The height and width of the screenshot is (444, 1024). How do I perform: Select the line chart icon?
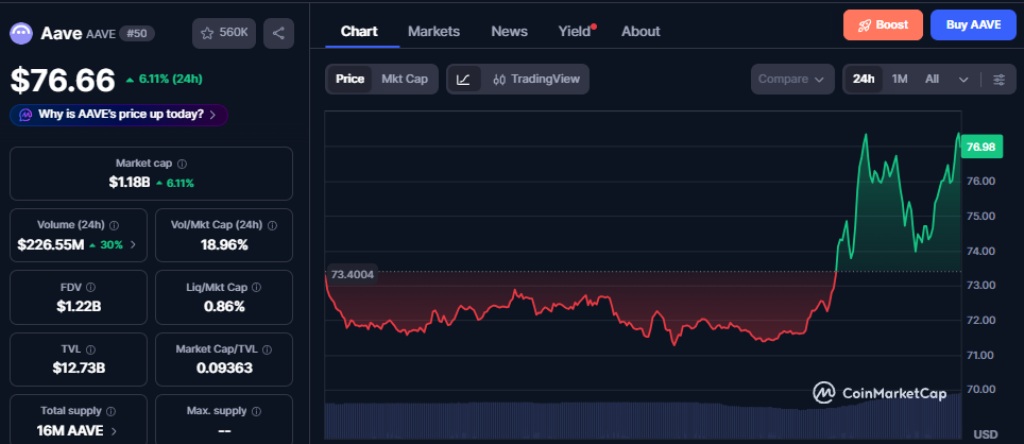pyautogui.click(x=464, y=79)
